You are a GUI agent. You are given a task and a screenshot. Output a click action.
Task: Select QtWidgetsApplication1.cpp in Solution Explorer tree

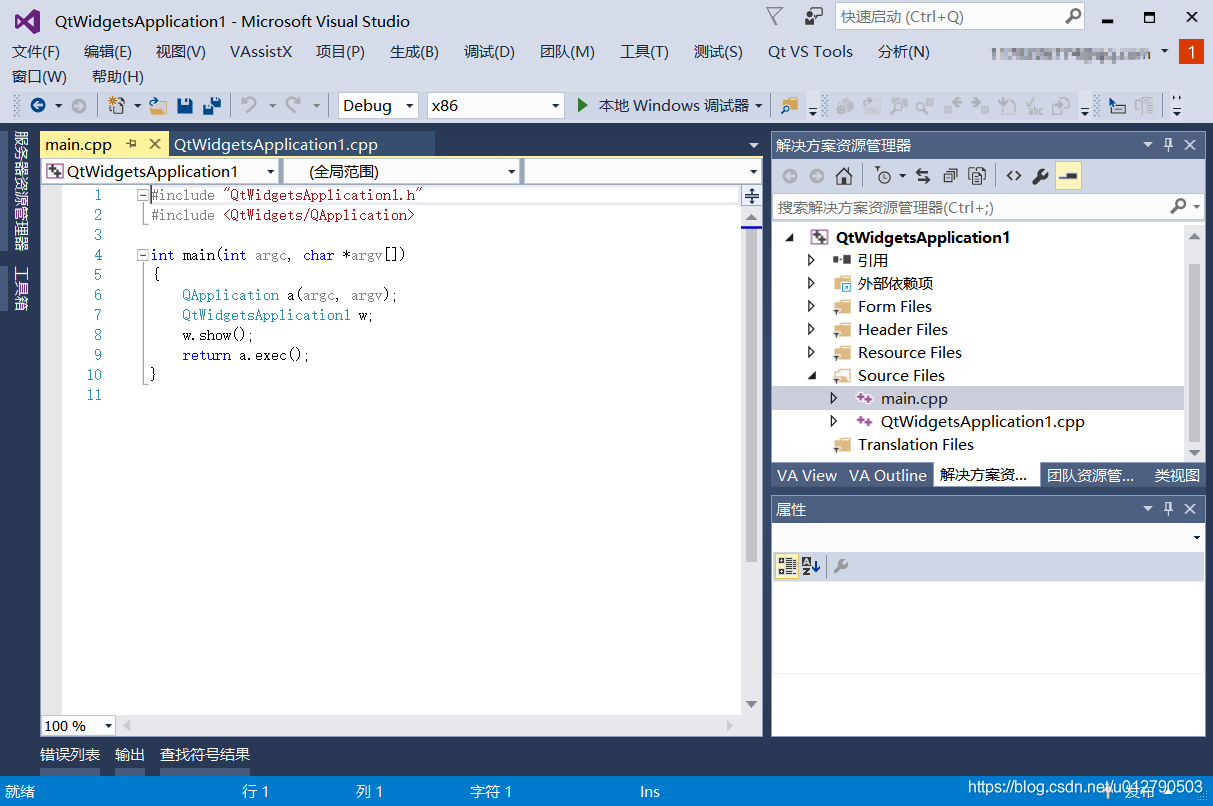pos(982,421)
